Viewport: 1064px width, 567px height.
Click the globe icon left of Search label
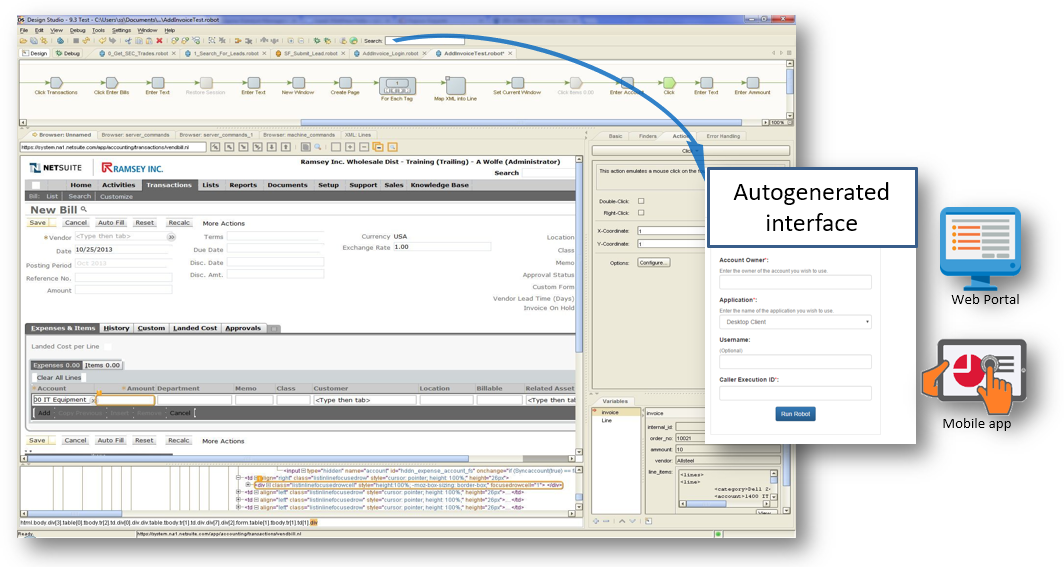354,41
